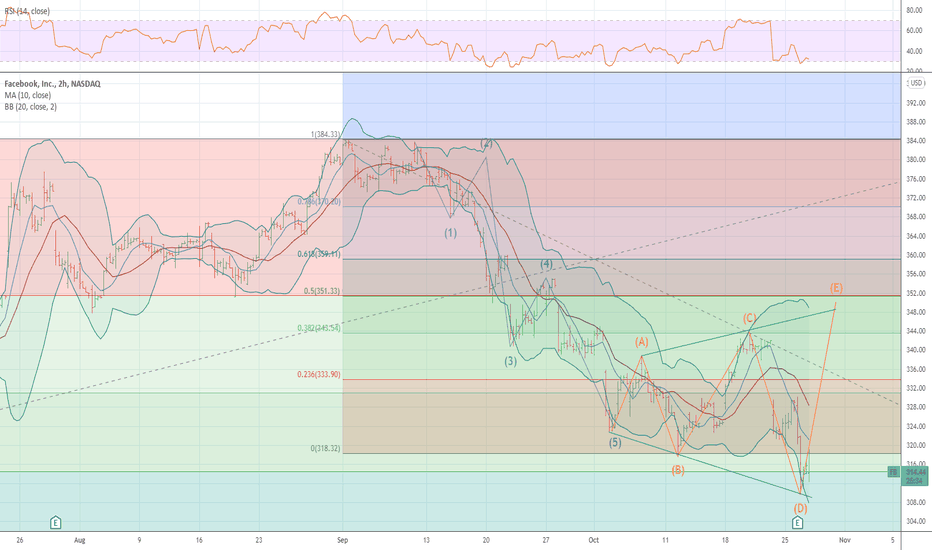Click the 384.00 price axis label
Screen dimensions: 932x550
pyautogui.click(x=916, y=141)
